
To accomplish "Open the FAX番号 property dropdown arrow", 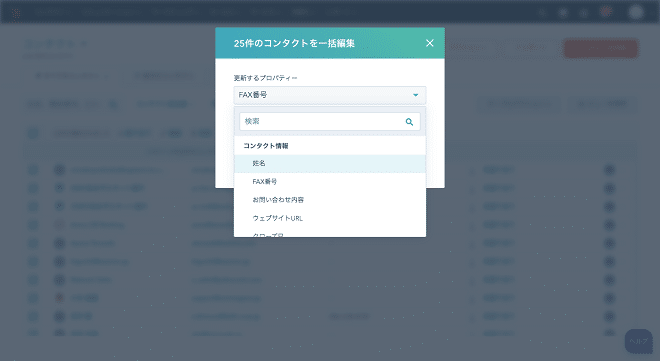I will (415, 95).
